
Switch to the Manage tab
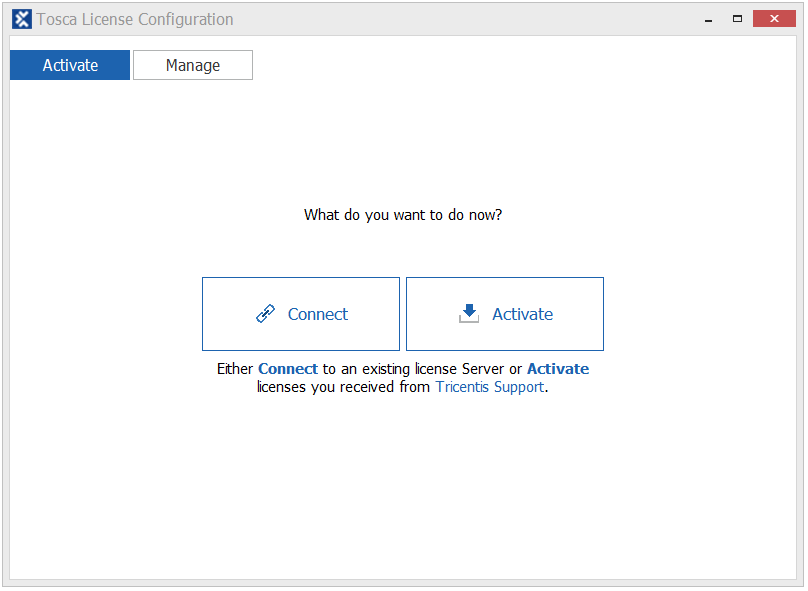pyautogui.click(x=193, y=65)
